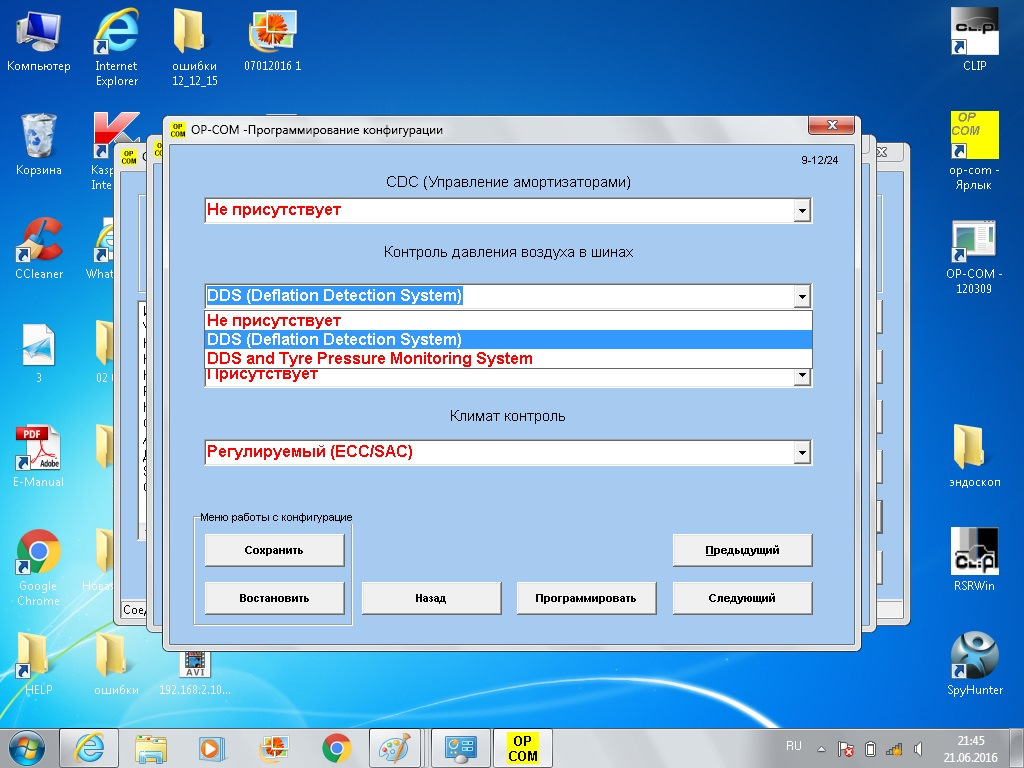
Task: Click the tyre pressure control dropdown arrow
Action: point(802,296)
